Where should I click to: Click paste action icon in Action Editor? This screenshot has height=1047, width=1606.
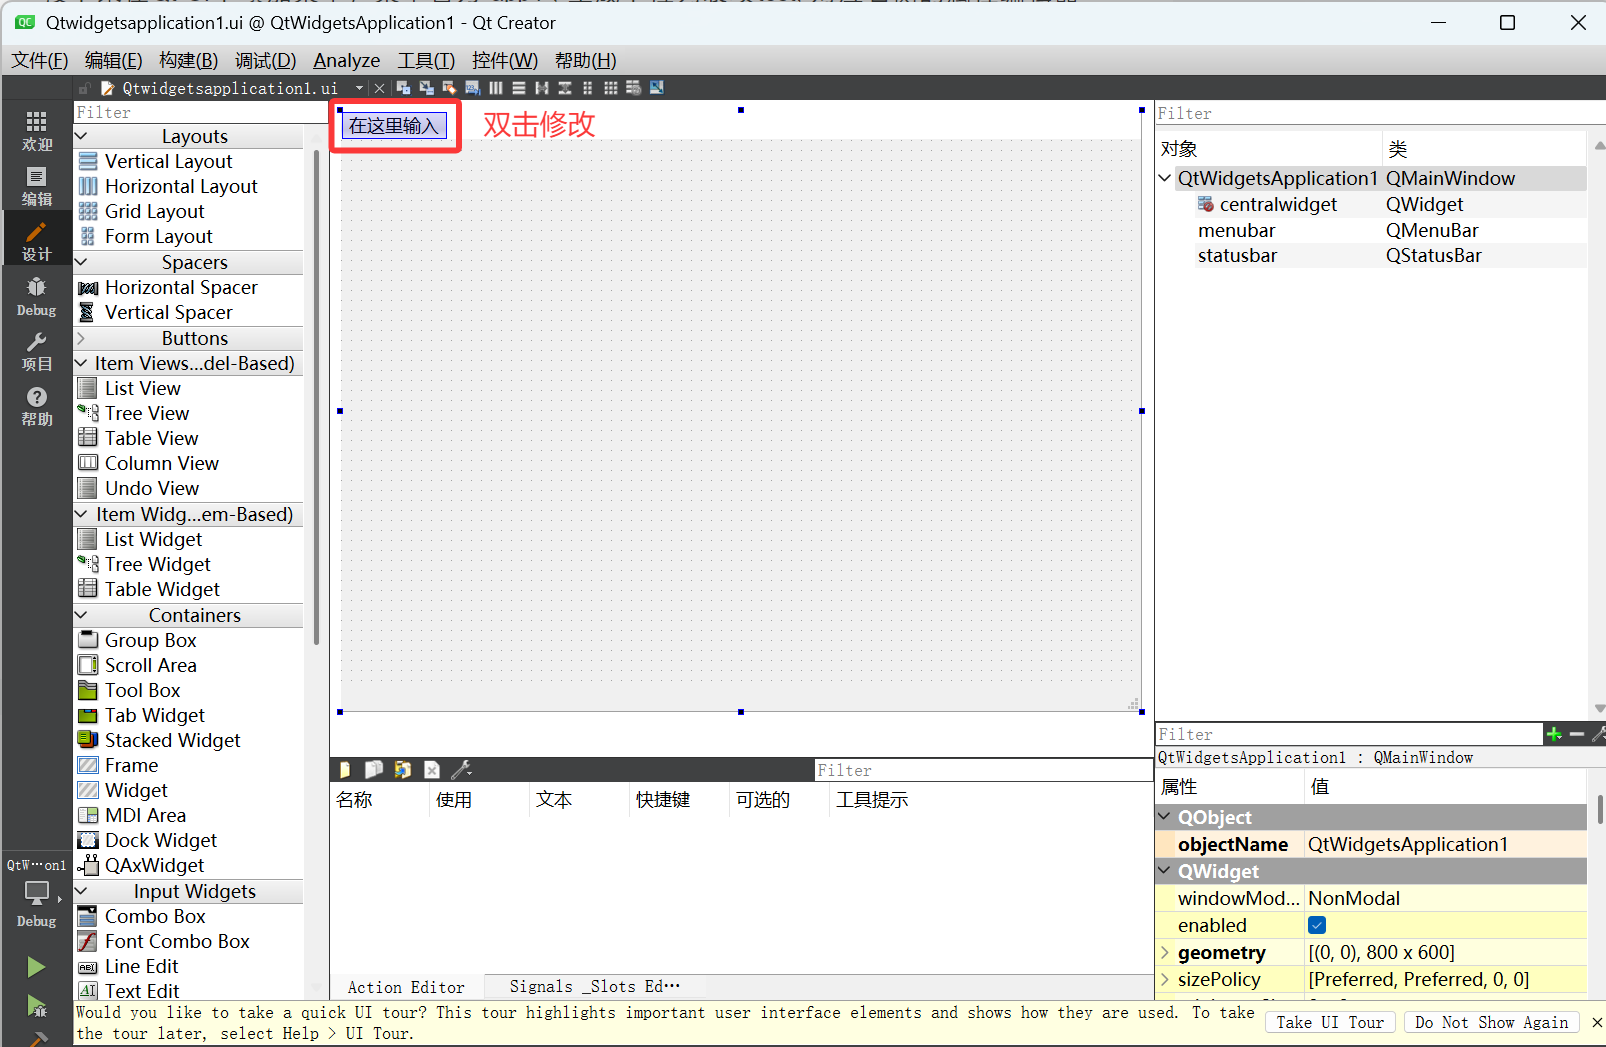click(403, 770)
